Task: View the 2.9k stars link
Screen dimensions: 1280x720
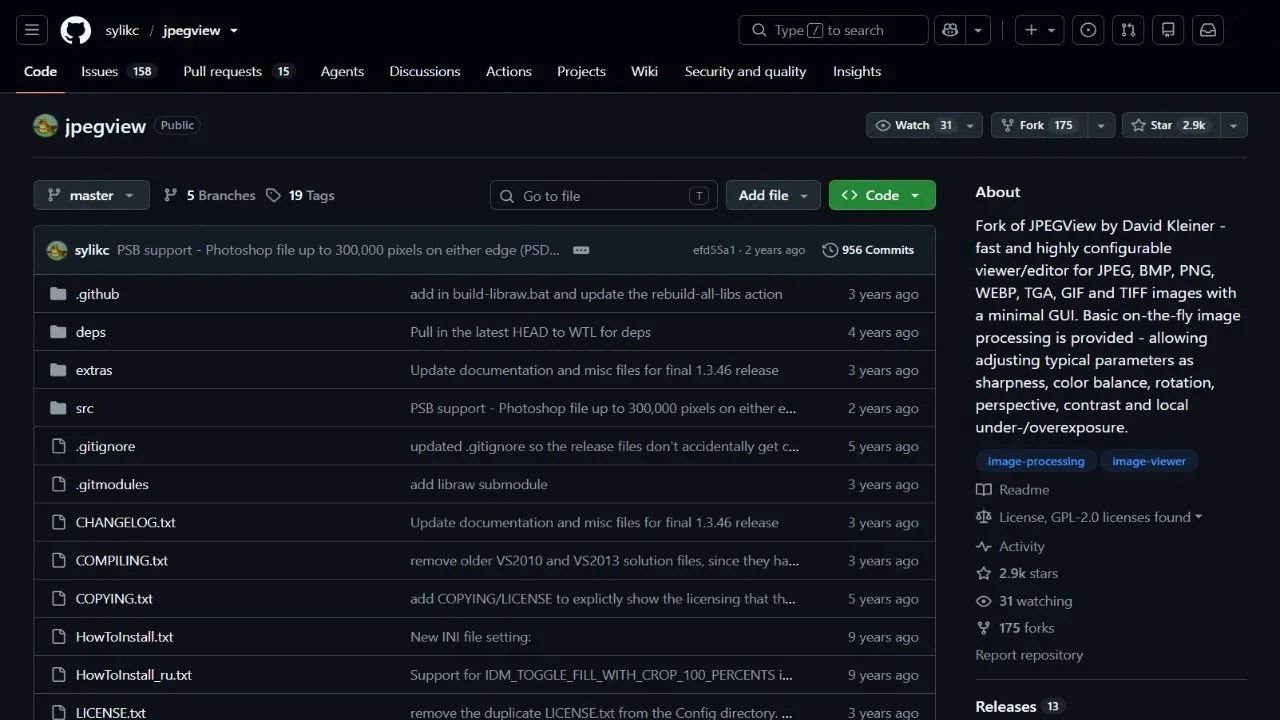Action: tap(1017, 573)
